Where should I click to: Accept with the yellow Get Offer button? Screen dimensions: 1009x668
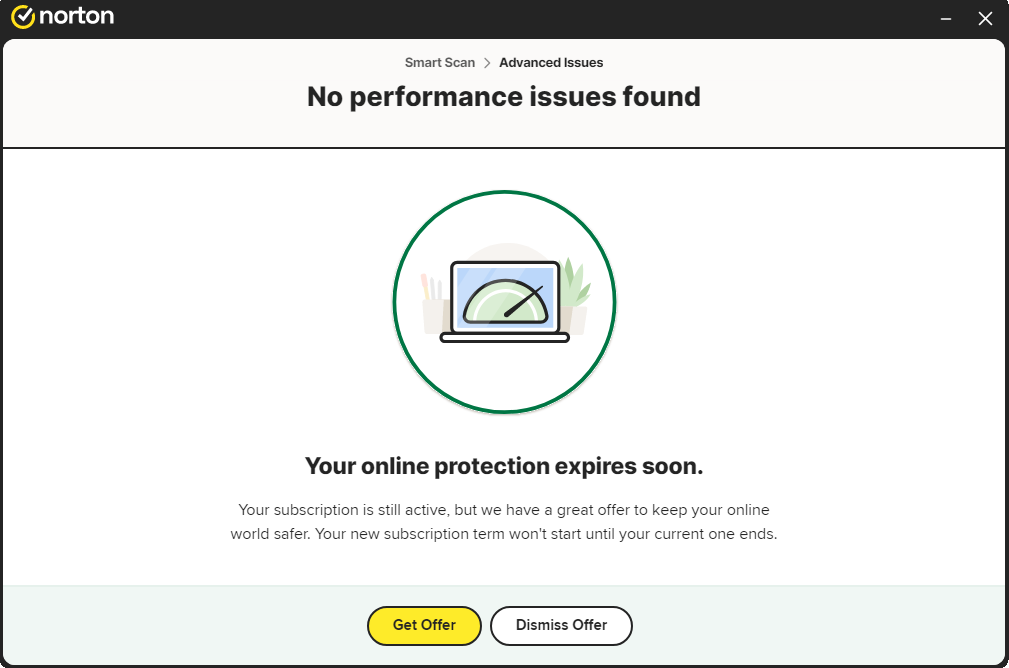424,626
